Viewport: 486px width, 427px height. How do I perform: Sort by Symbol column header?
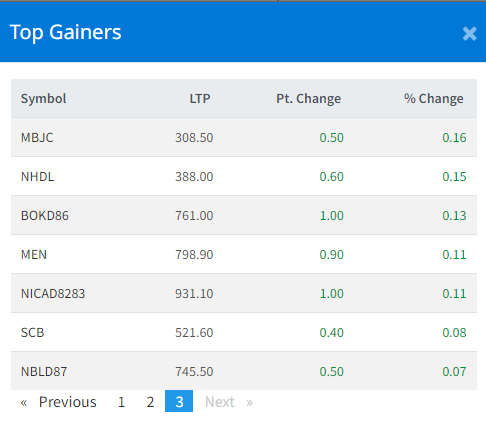(43, 98)
